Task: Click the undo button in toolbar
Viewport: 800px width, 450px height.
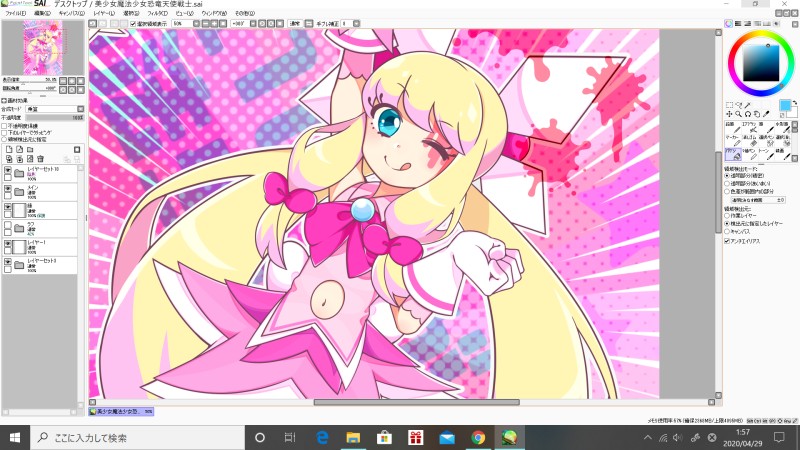Action: coord(92,23)
